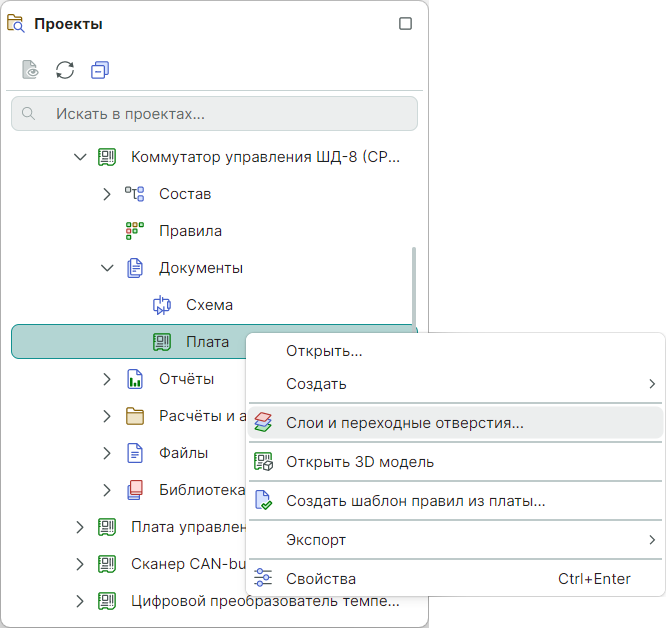Viewport: 666px width, 628px height.
Task: Click the Правила rules icon
Action: [x=135, y=231]
